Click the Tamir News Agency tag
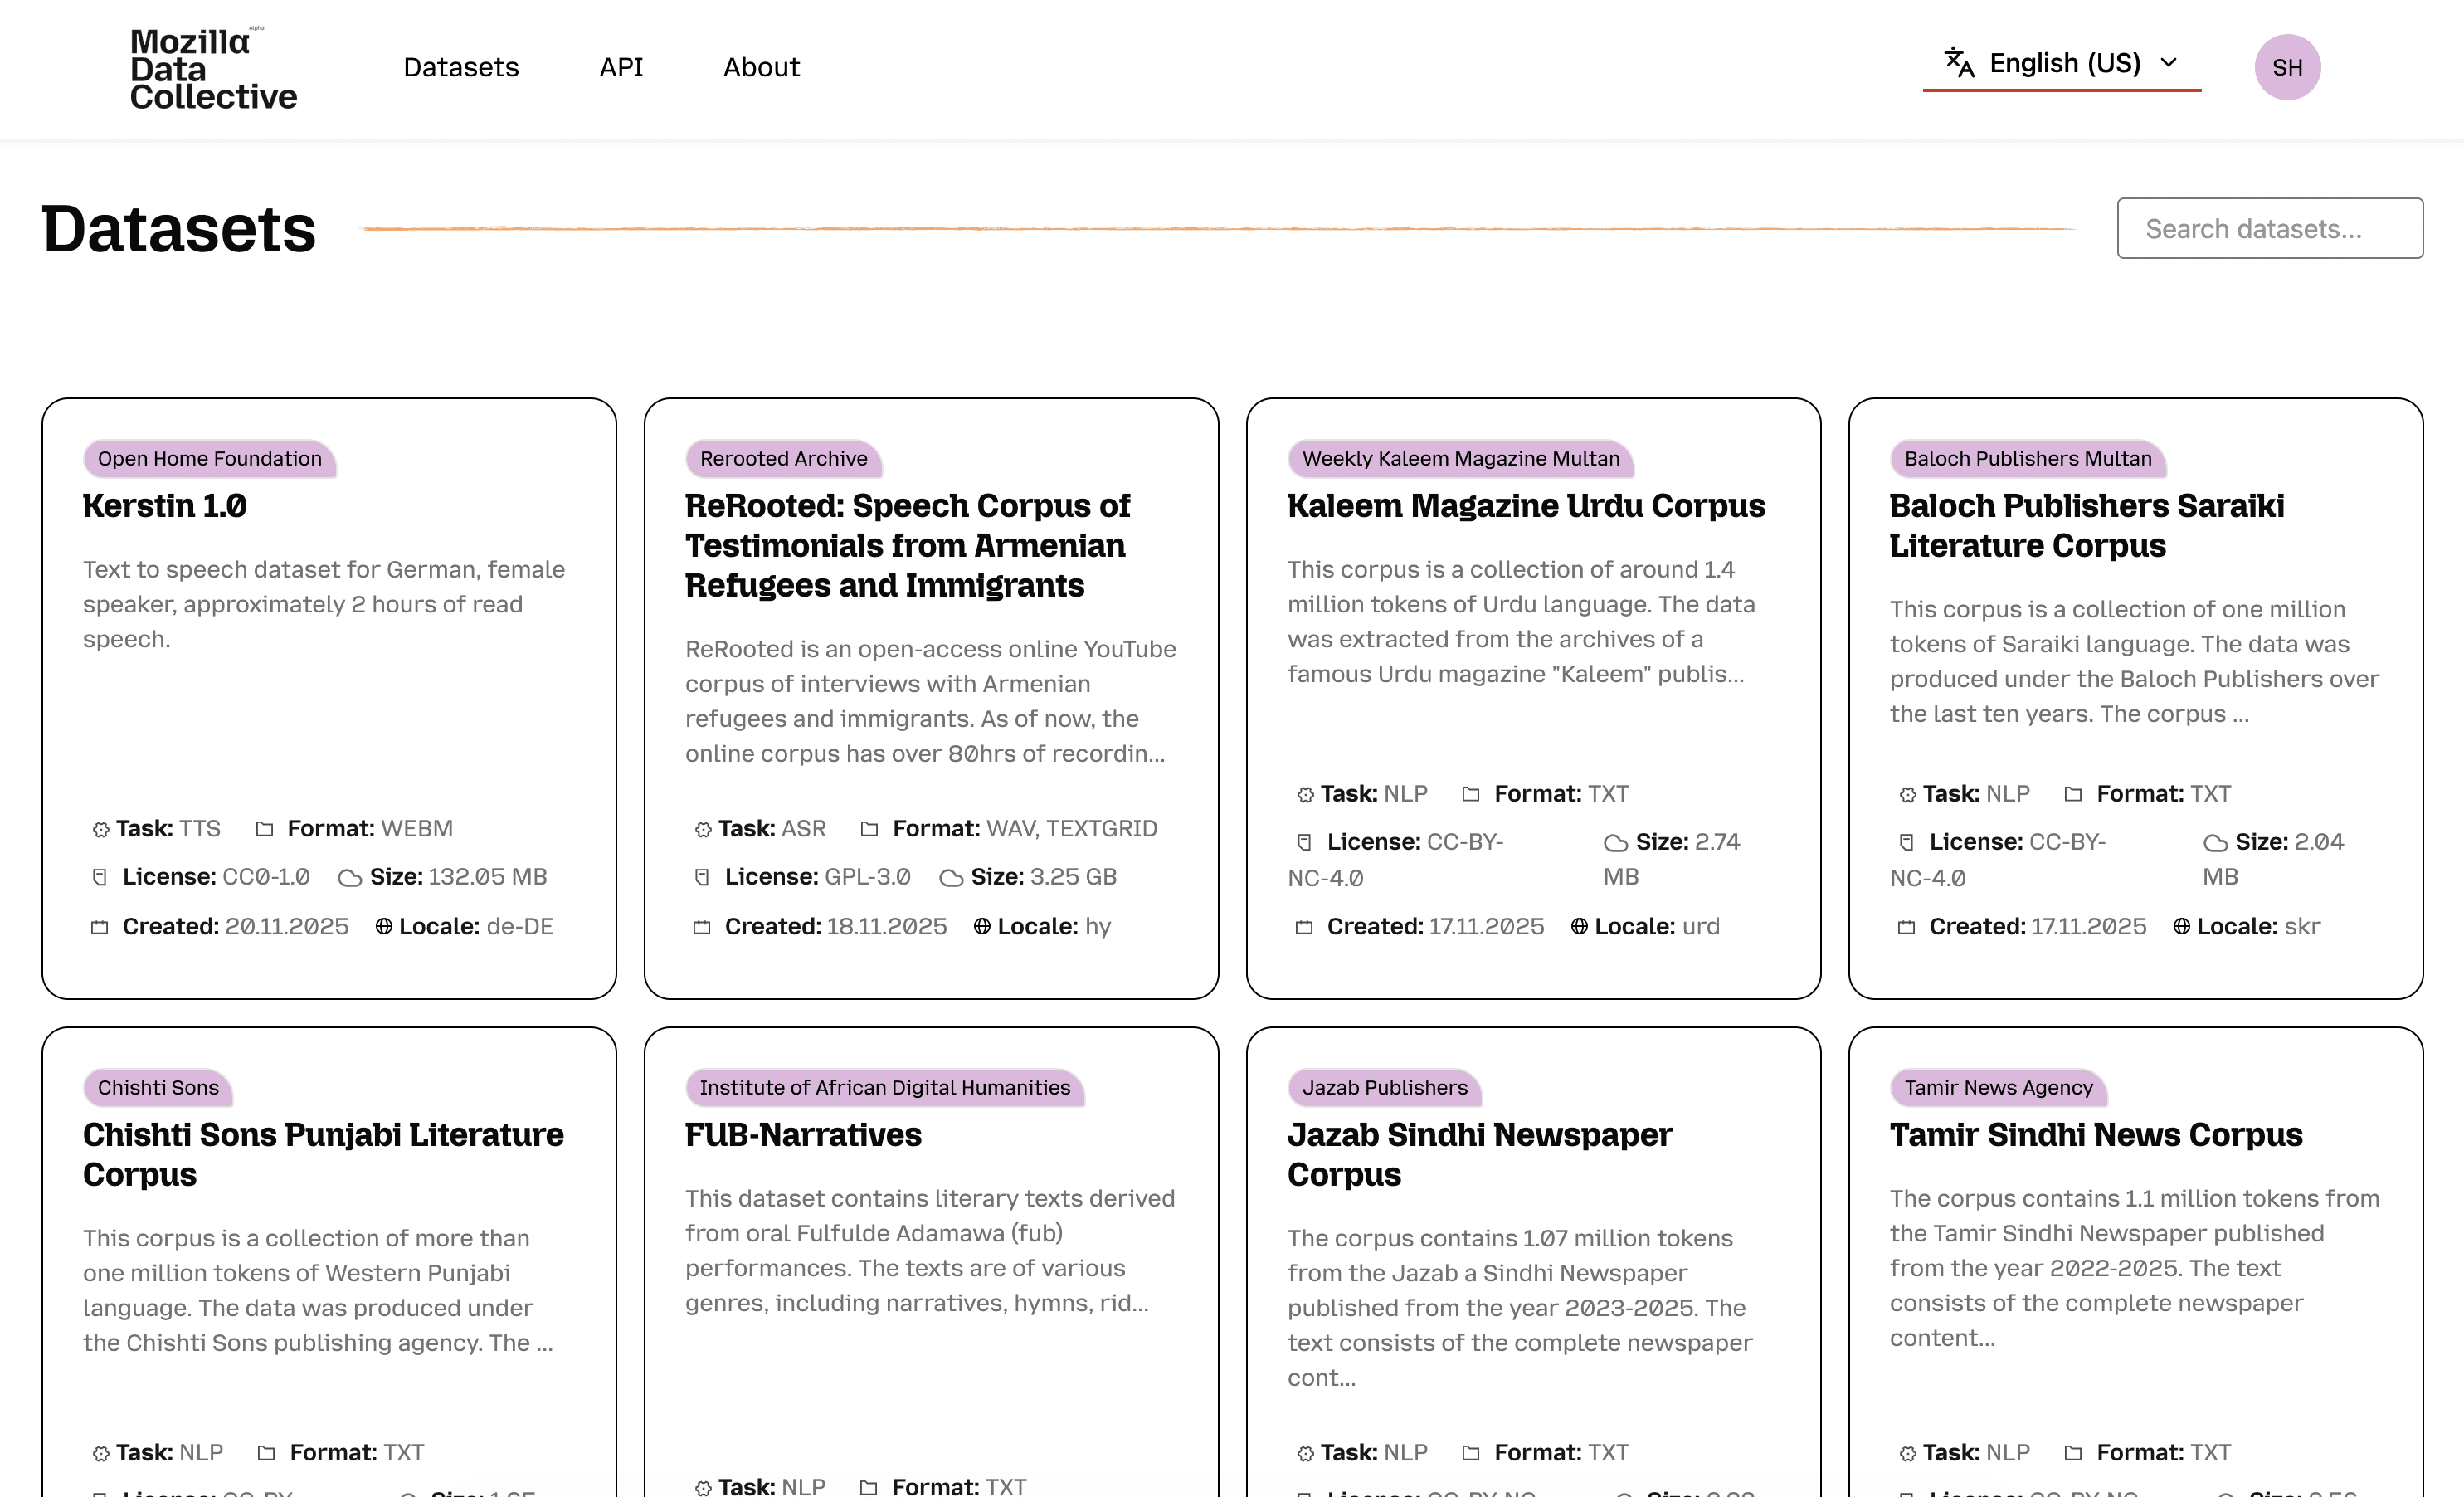2464x1497 pixels. point(1997,1088)
